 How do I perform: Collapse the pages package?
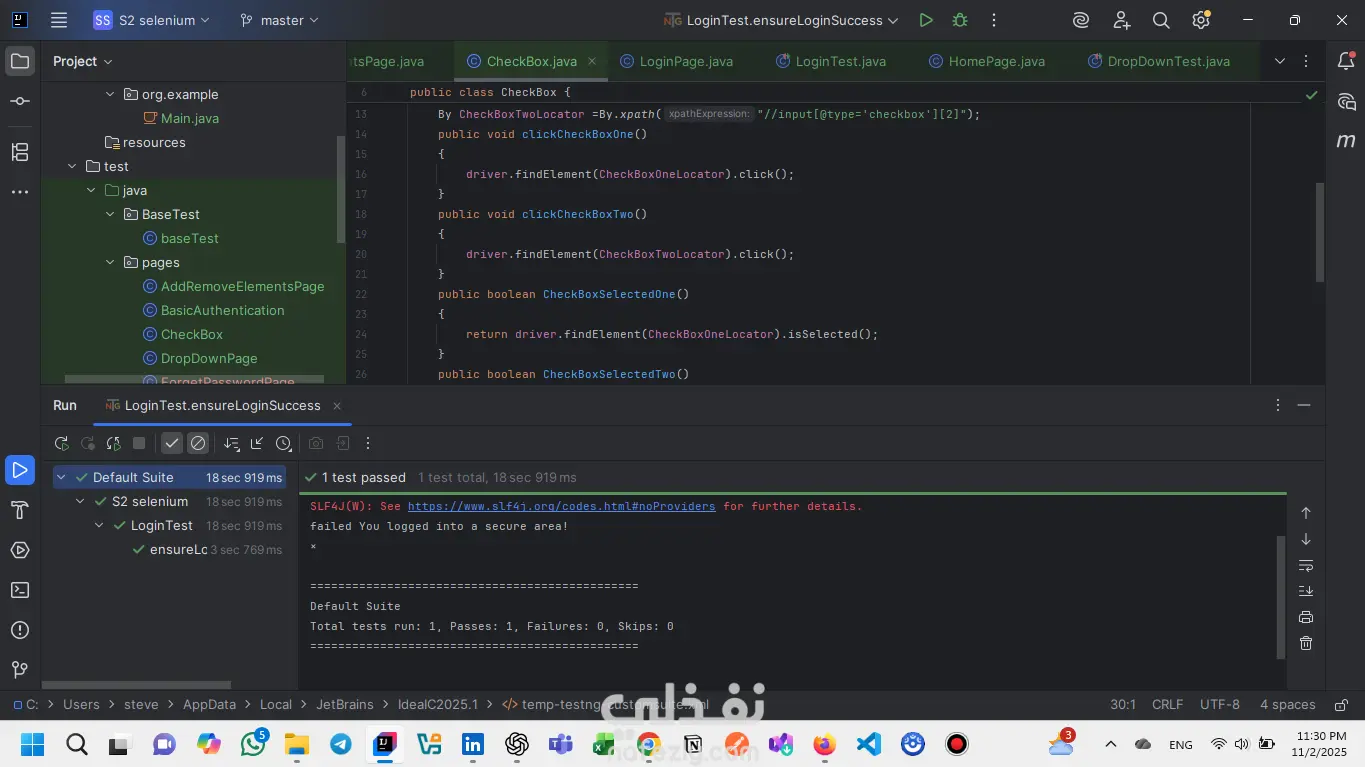tap(110, 262)
